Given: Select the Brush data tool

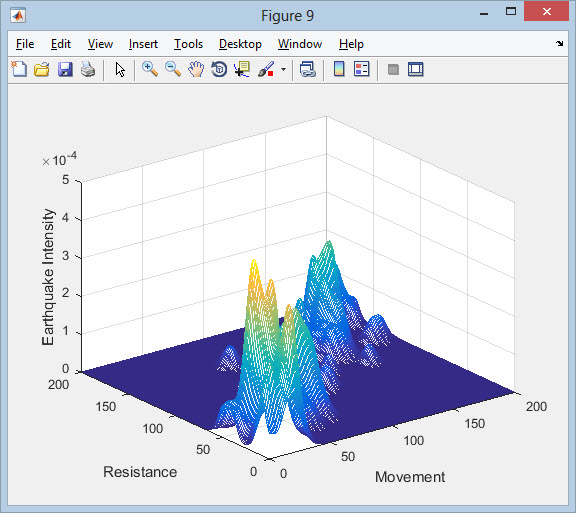Looking at the screenshot, I should pyautogui.click(x=266, y=69).
